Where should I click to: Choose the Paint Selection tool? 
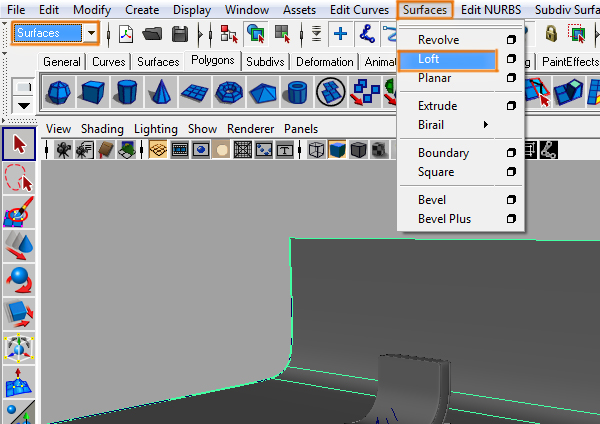[x=19, y=212]
